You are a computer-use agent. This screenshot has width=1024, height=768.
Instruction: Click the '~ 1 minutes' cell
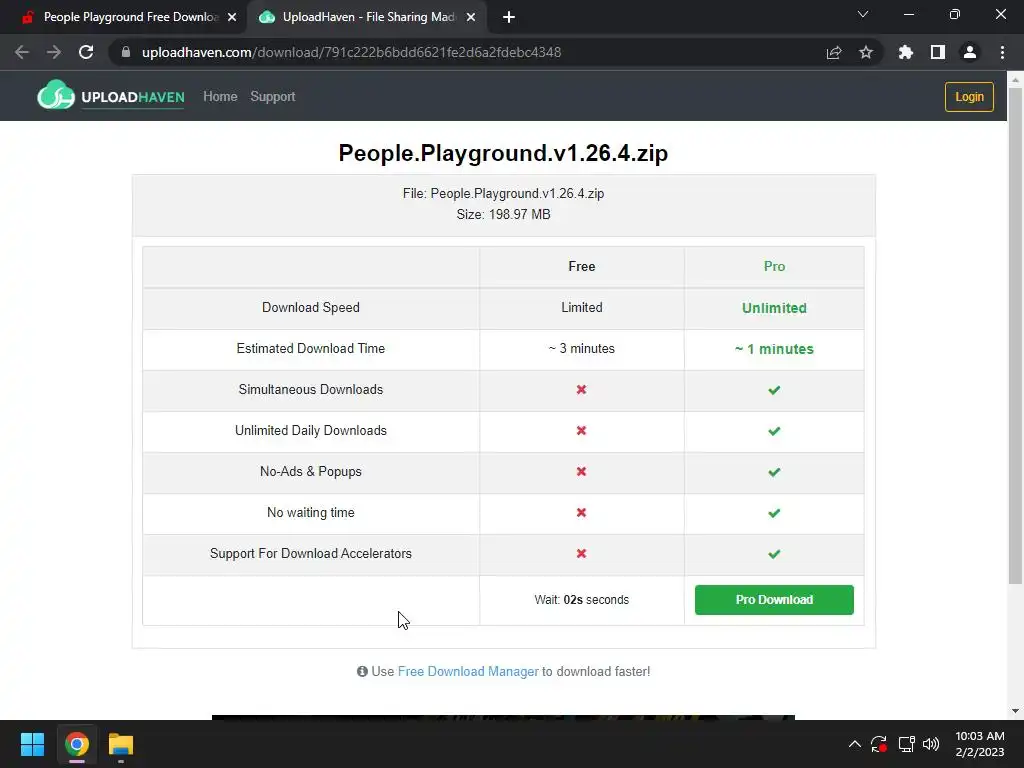774,349
